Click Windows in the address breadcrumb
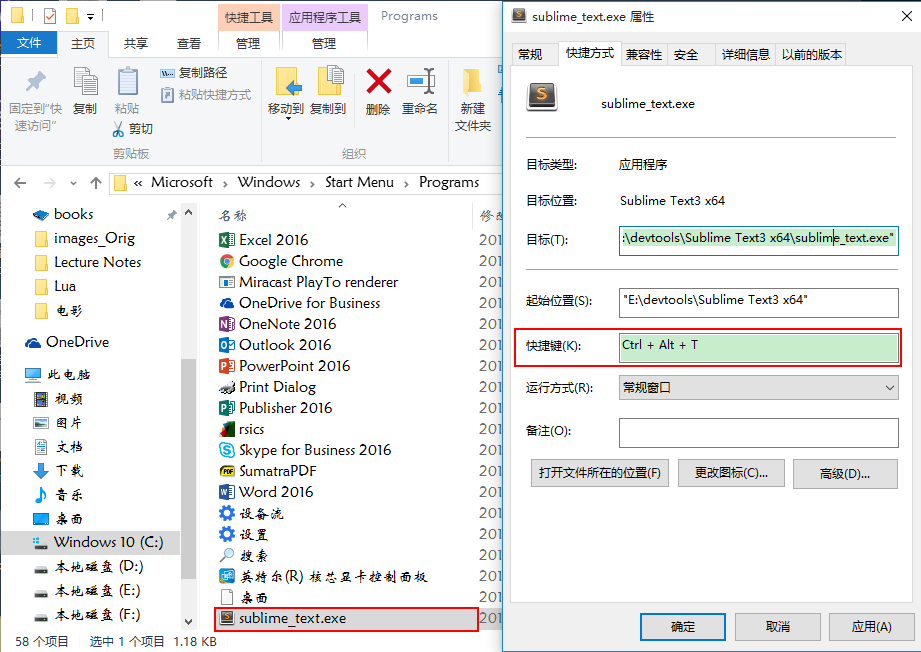The width and height of the screenshot is (921, 652). [269, 183]
